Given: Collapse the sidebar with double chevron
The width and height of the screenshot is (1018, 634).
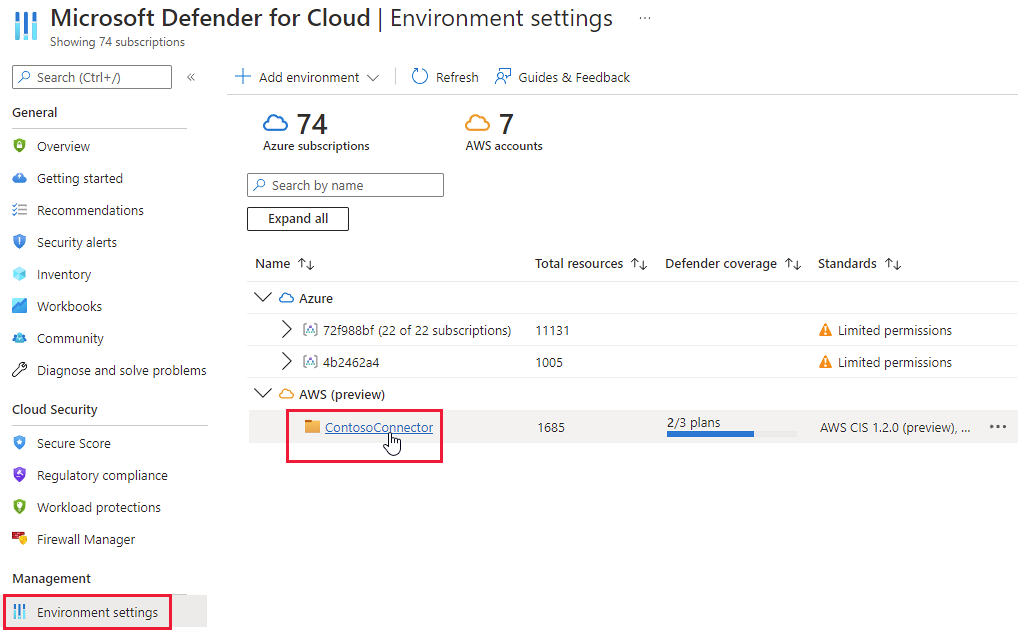Looking at the screenshot, I should (191, 77).
